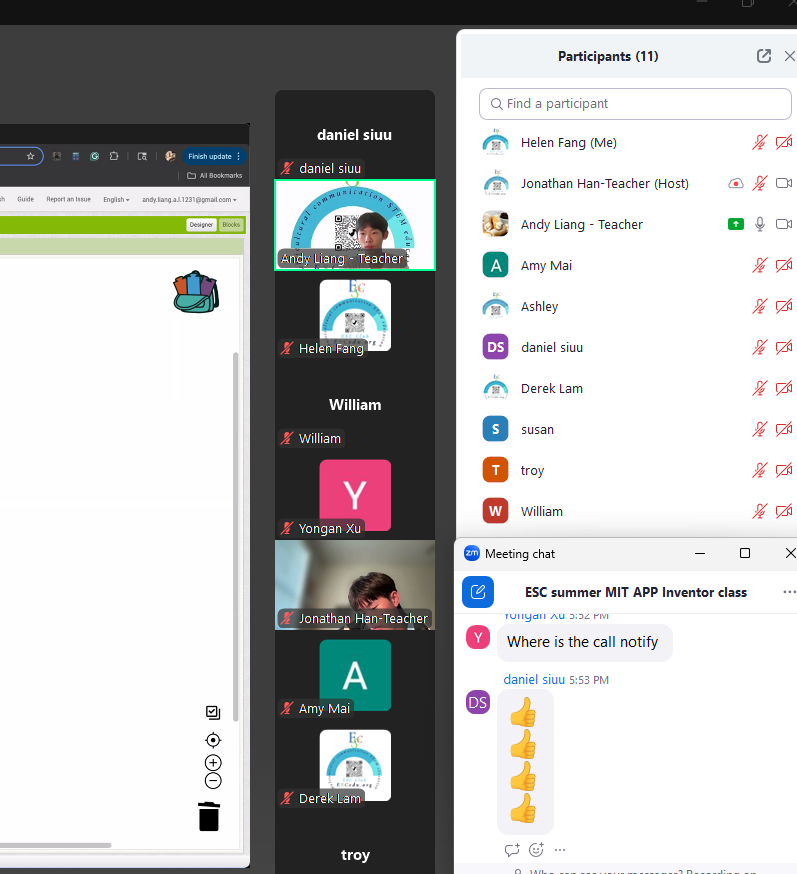This screenshot has width=797, height=874.
Task: Toggle Helen Fang (Me) video camera
Action: (x=784, y=143)
